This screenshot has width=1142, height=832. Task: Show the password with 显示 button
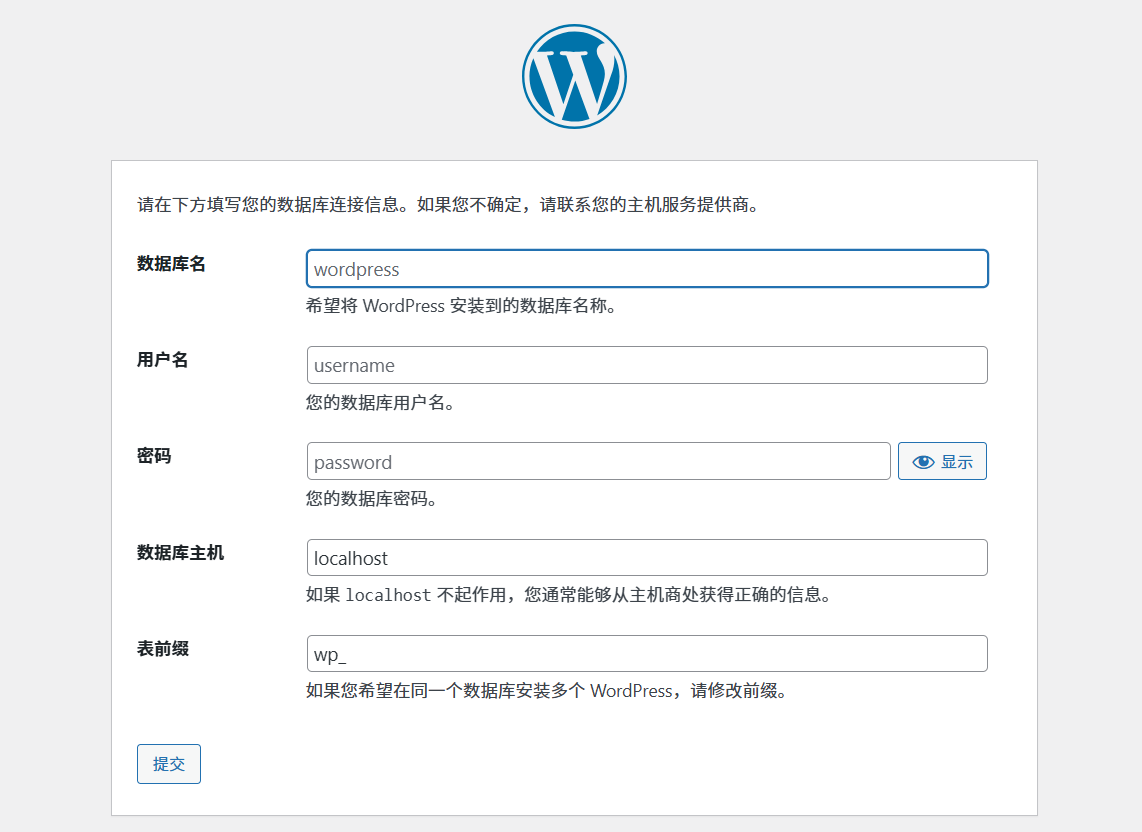coord(942,461)
